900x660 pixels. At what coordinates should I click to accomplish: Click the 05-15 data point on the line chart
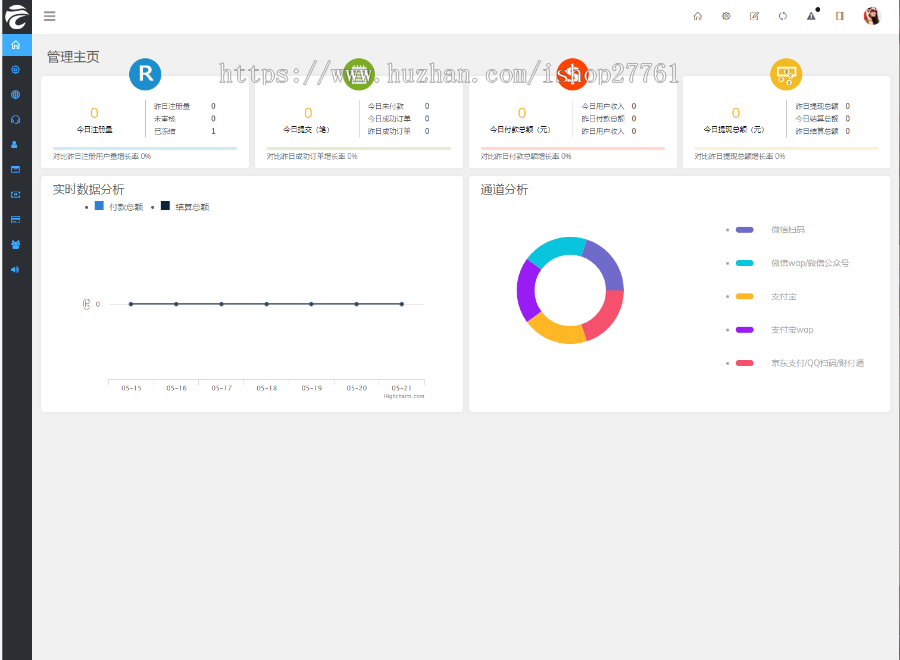tap(131, 304)
